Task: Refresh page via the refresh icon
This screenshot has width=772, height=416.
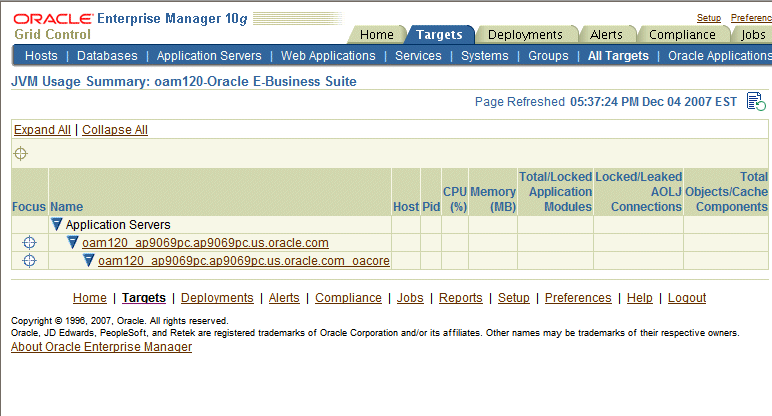Action: click(x=756, y=101)
